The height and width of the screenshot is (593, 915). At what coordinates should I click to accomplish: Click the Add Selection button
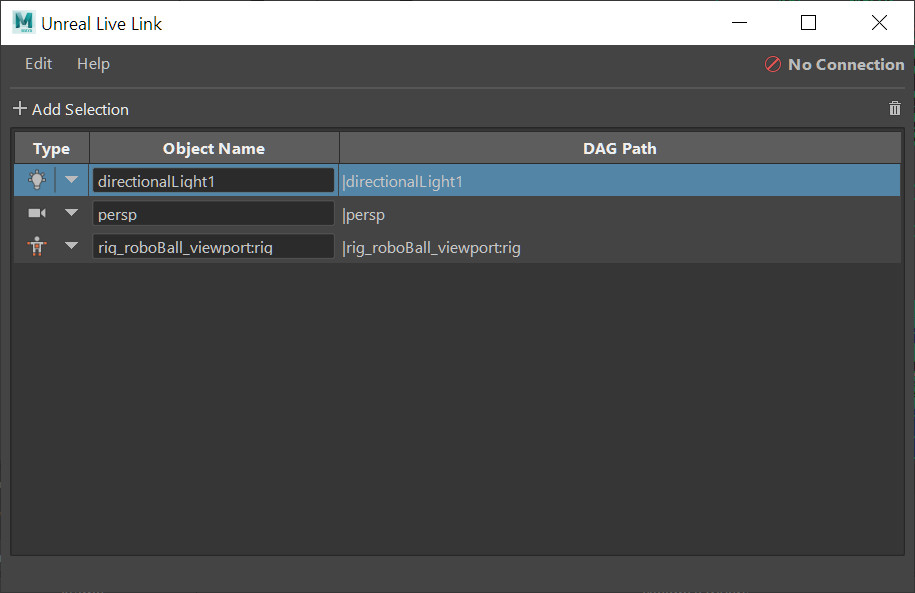coord(71,109)
